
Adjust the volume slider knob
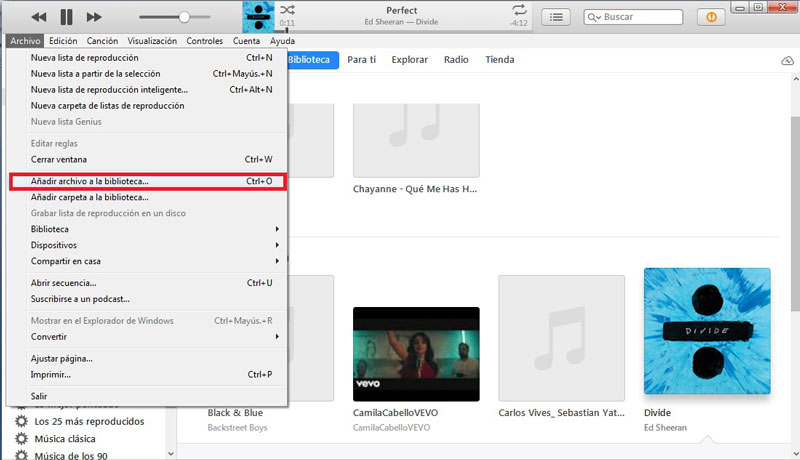tap(184, 17)
